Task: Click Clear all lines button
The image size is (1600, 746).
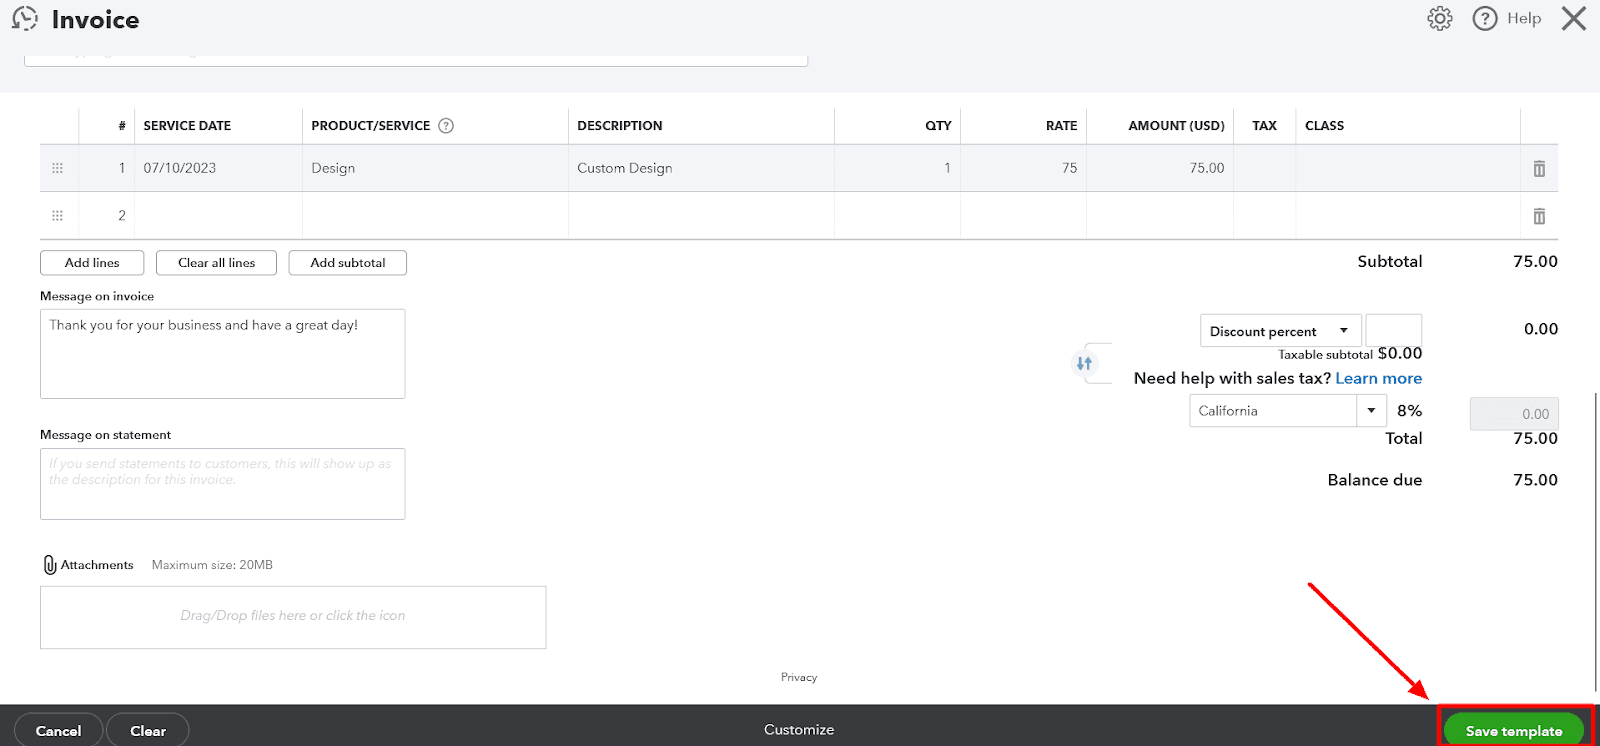Action: tap(216, 263)
